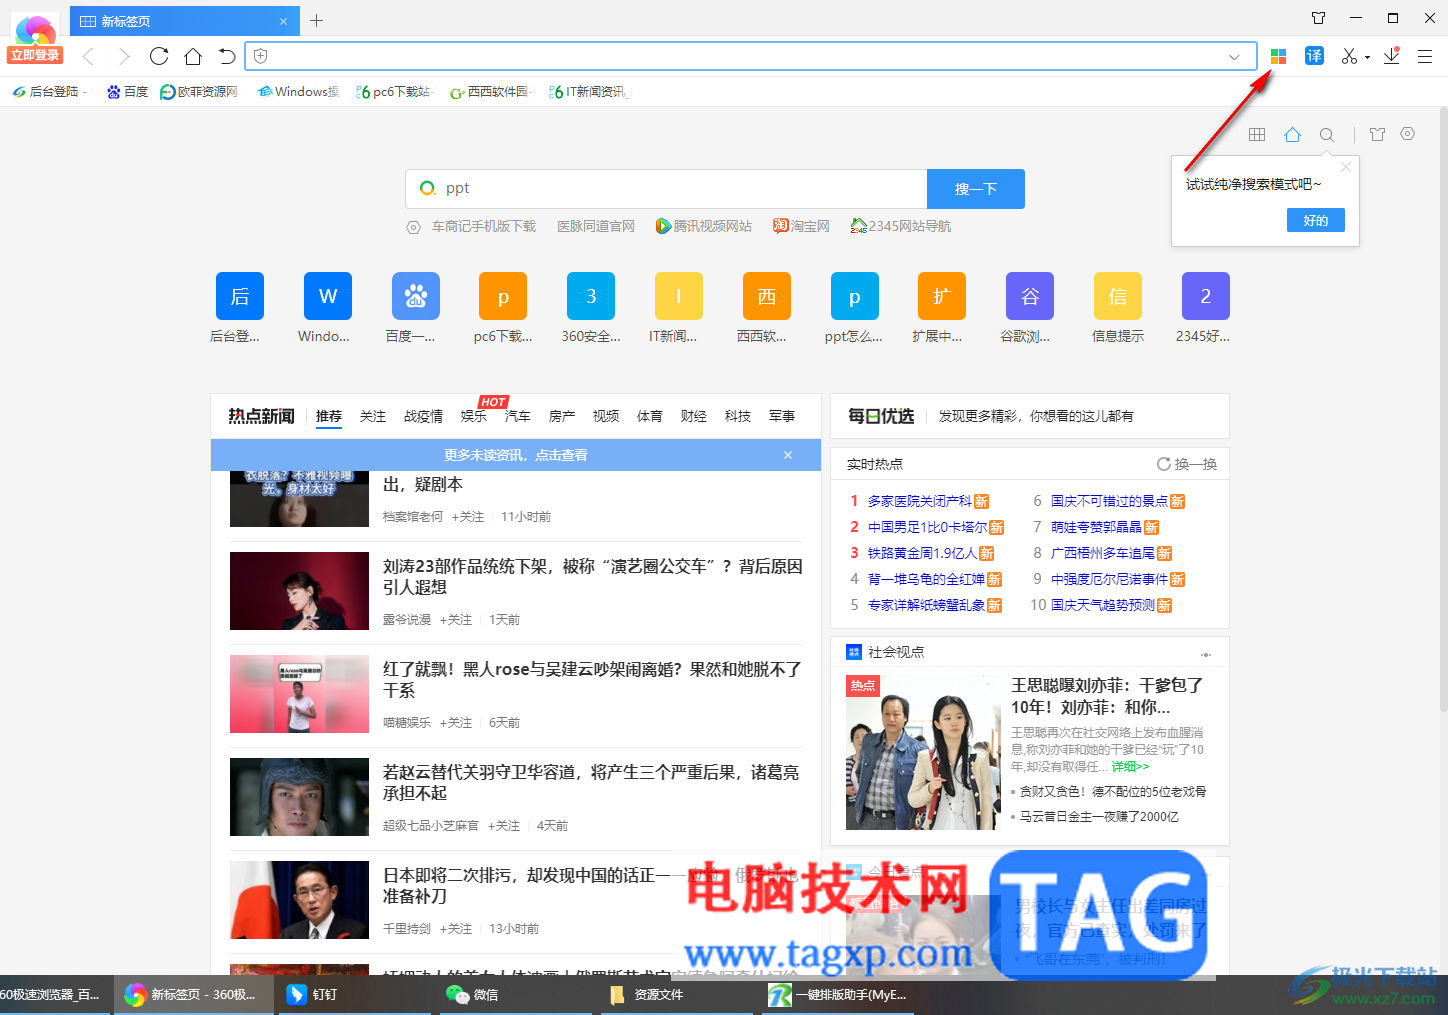The height and width of the screenshot is (1015, 1448).
Task: Open the translate tool icon
Action: [1314, 56]
